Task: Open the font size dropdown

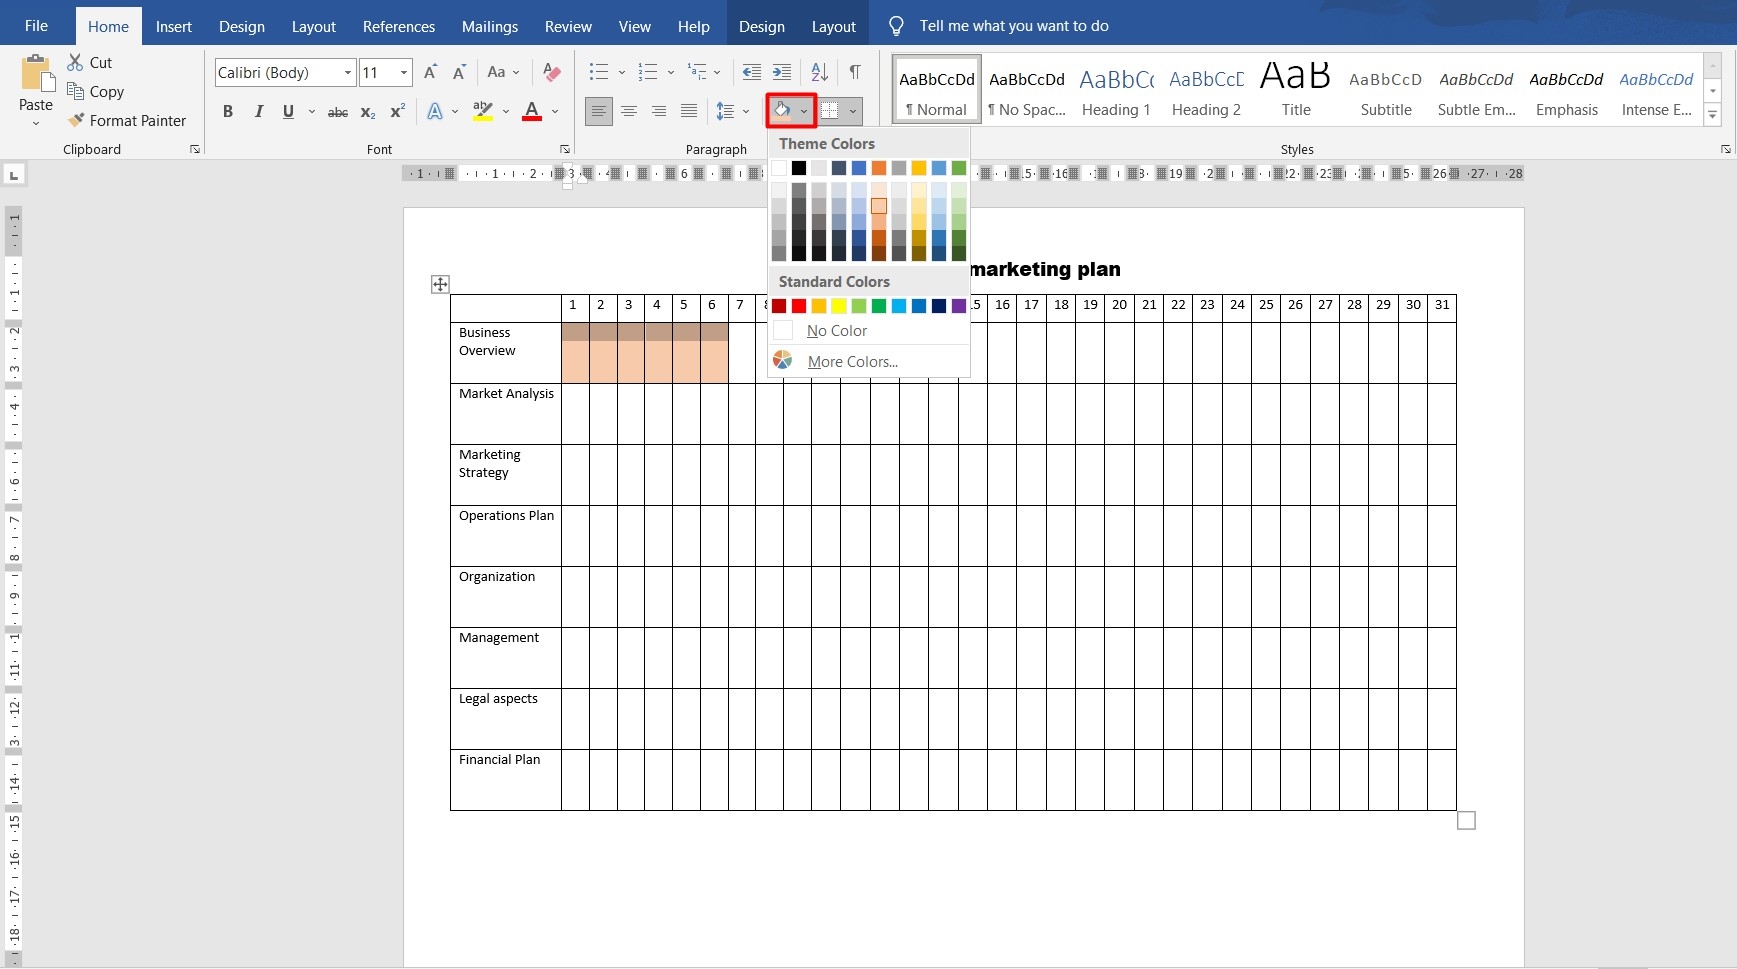Action: (x=404, y=72)
